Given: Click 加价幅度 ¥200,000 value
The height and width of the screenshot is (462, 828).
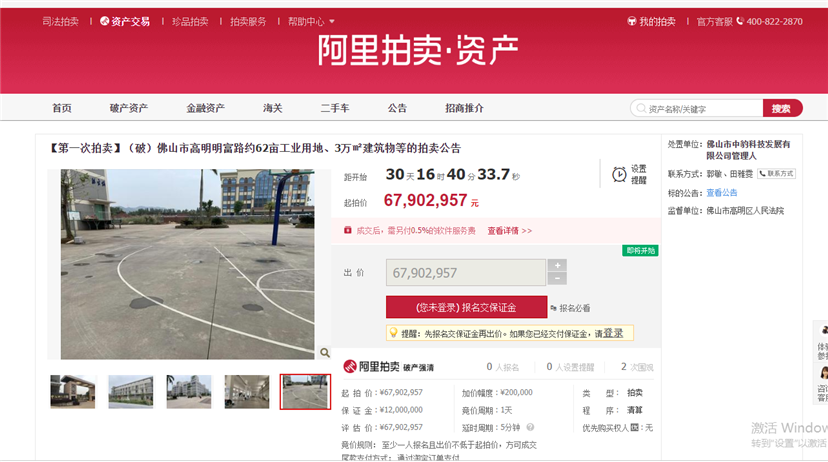Looking at the screenshot, I should click(516, 393).
